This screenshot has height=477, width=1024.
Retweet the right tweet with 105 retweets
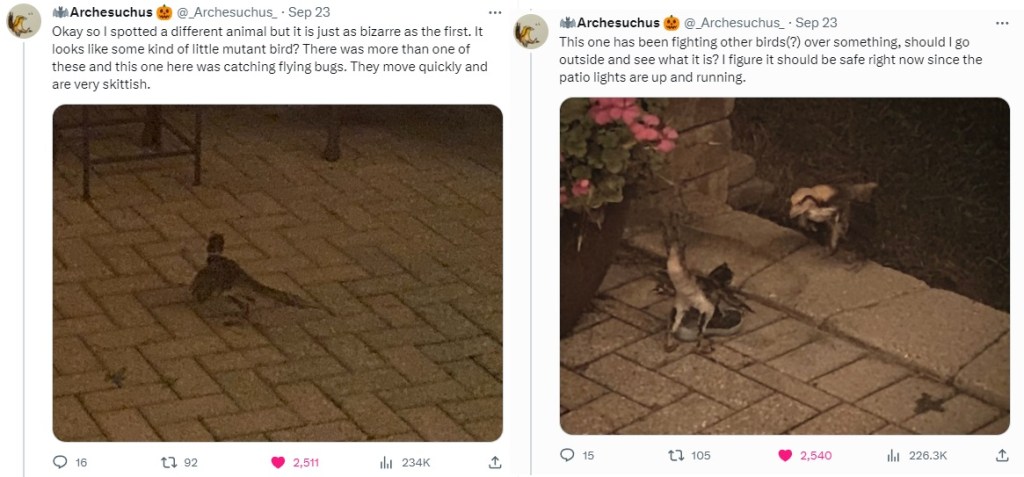(676, 455)
